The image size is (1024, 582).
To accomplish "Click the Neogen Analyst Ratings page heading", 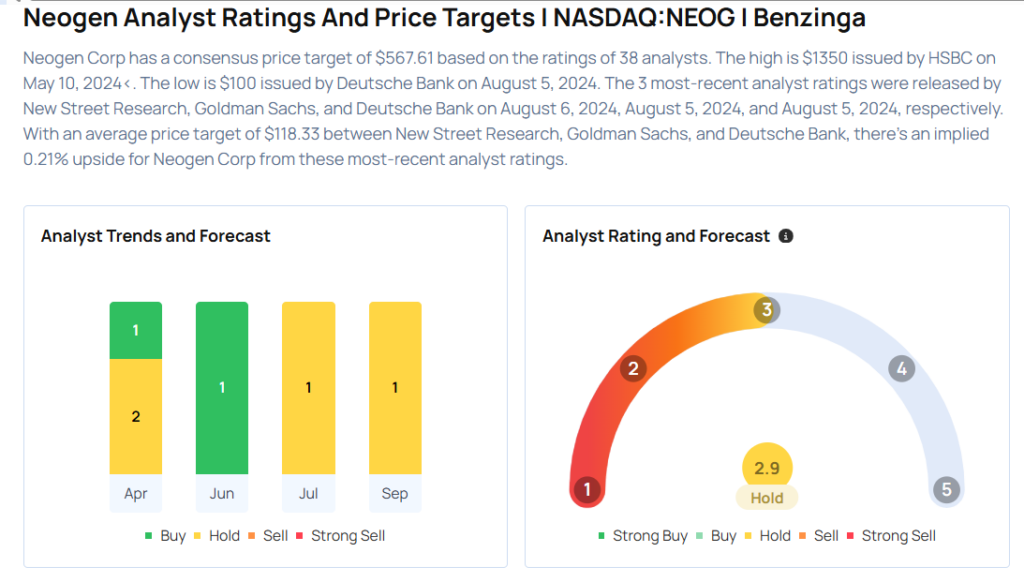I will click(x=444, y=18).
